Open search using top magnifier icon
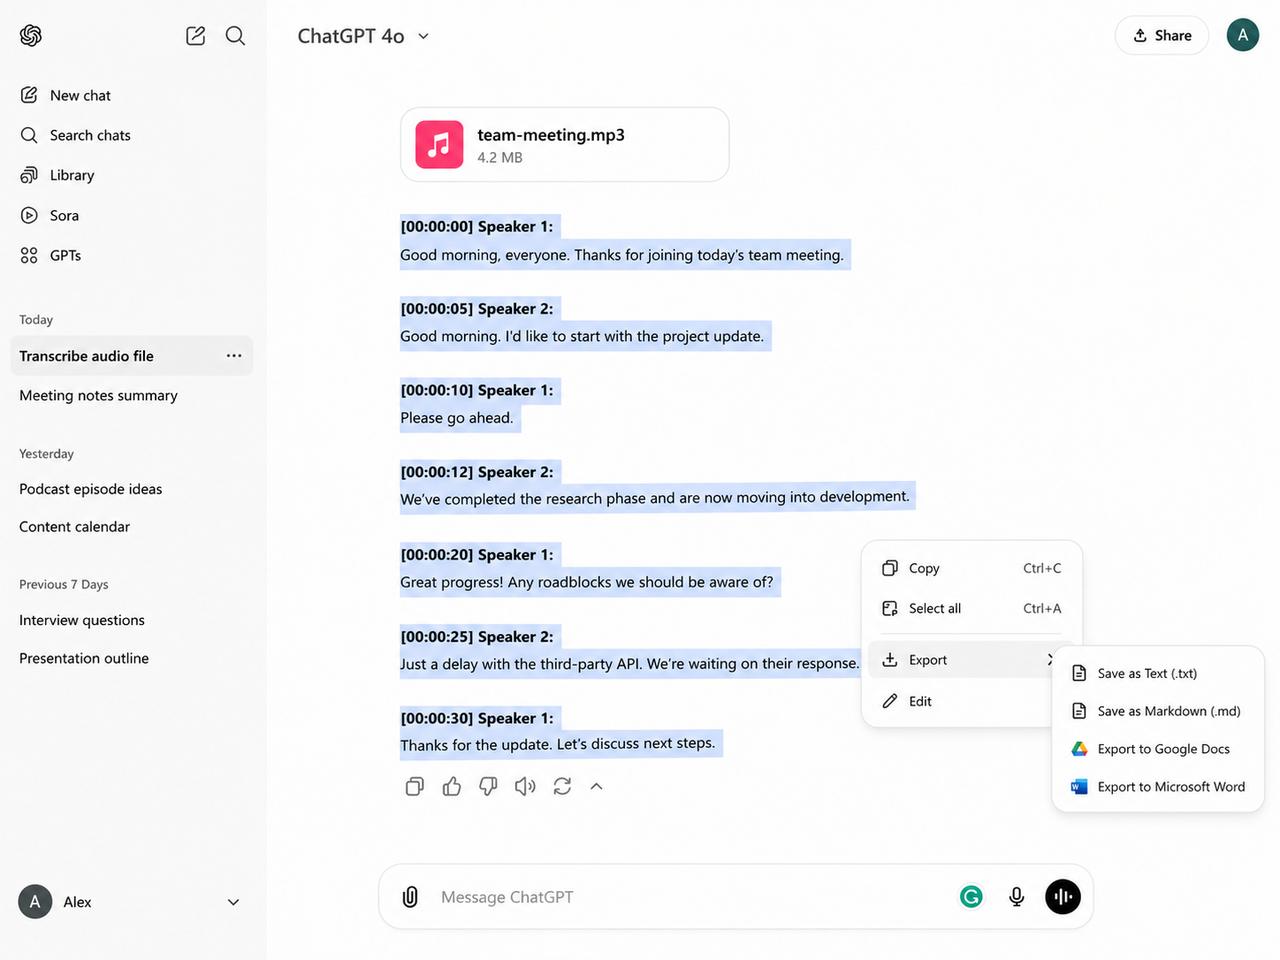 (x=235, y=36)
